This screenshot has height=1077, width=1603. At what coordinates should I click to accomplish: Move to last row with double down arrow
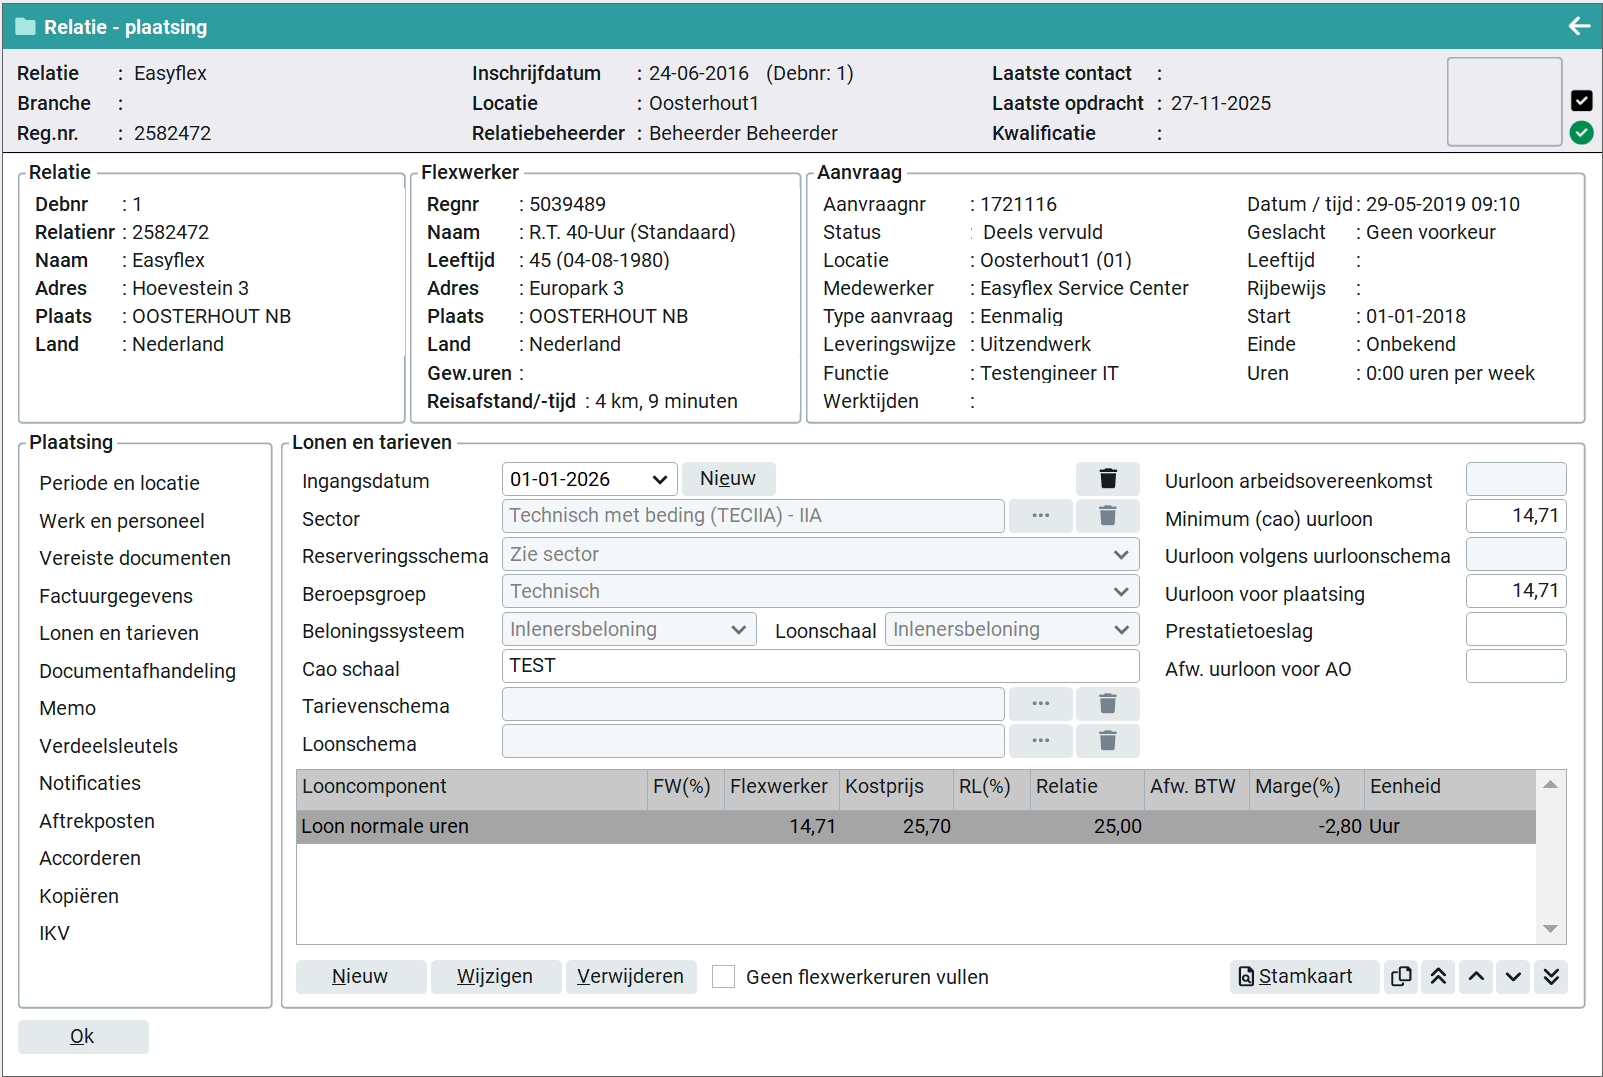(1551, 976)
